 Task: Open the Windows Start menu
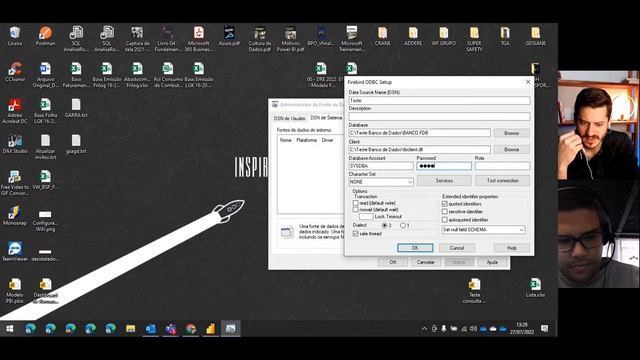[x=10, y=329]
